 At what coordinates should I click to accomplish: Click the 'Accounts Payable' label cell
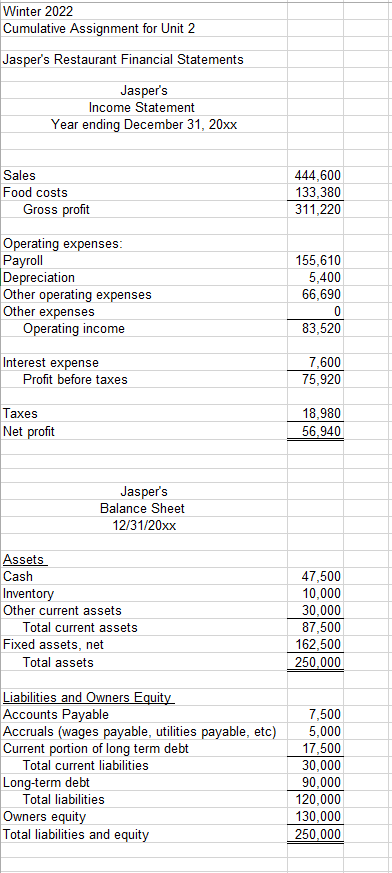click(144, 714)
